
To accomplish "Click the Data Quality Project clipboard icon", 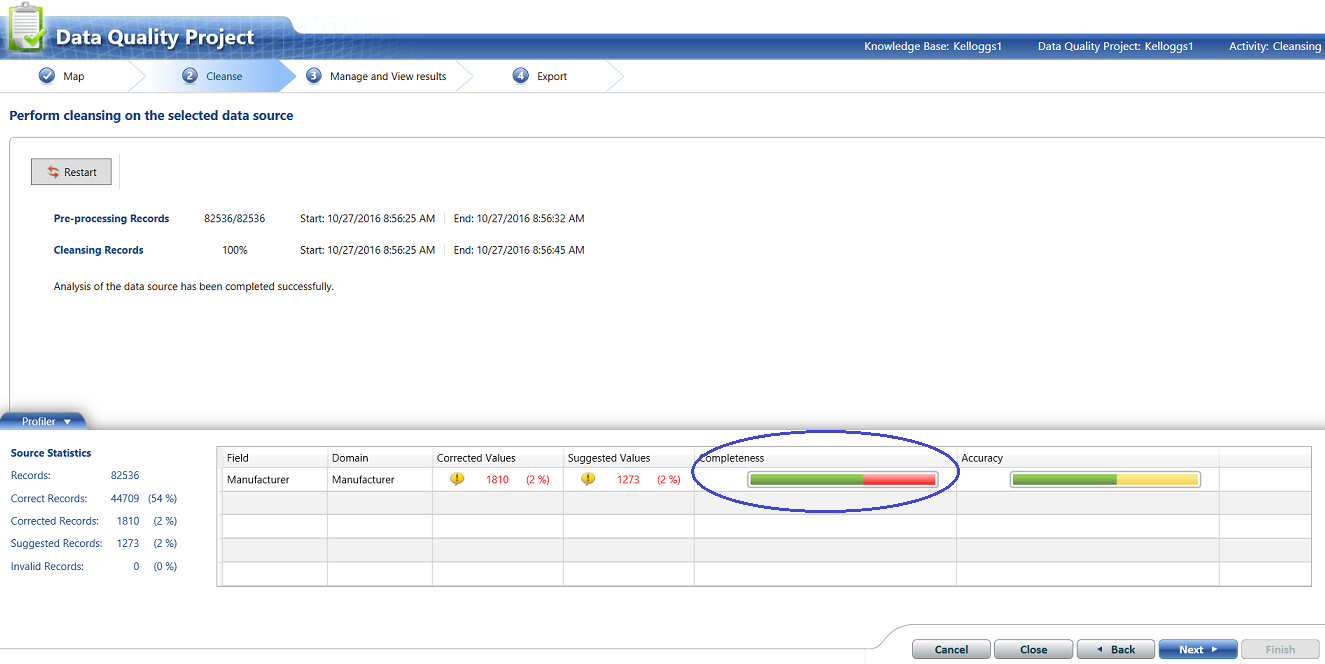I will click(26, 27).
